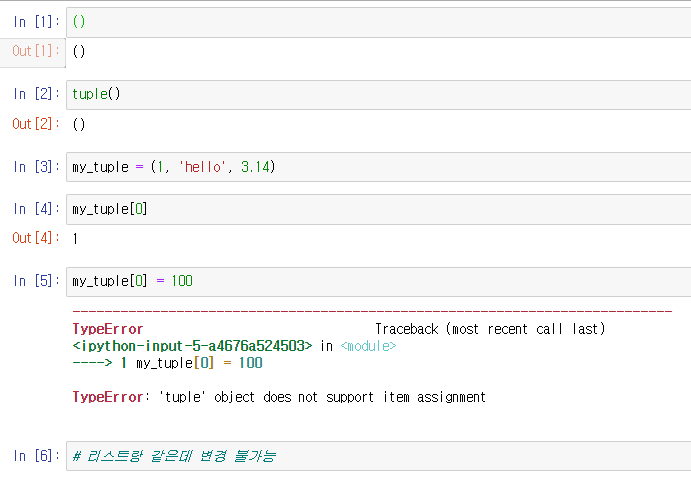This screenshot has height=478, width=691.
Task: Click the Out[2] result ()
Action: (79, 124)
